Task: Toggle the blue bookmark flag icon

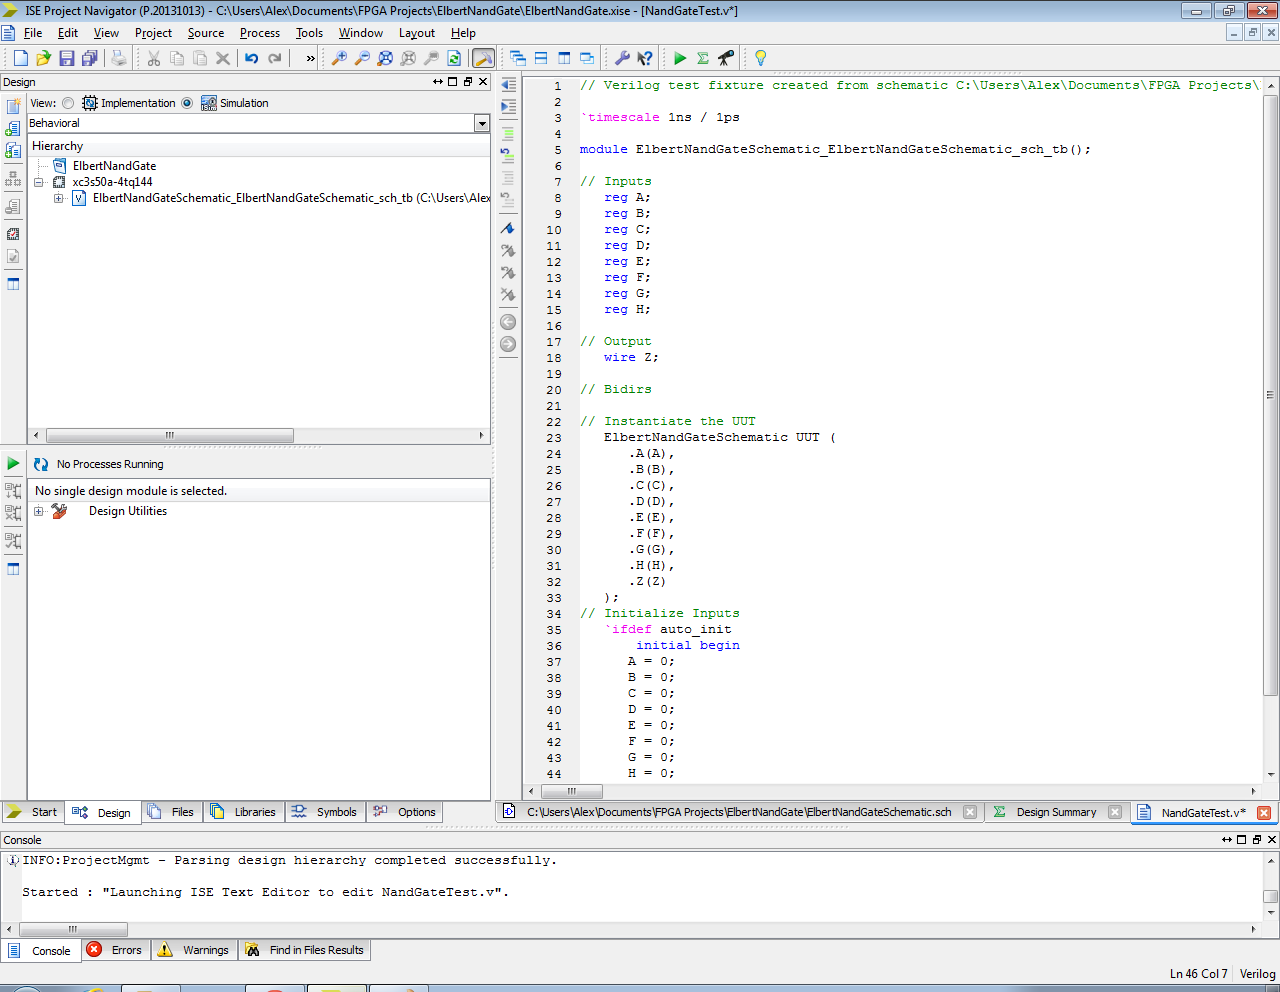Action: pos(508,229)
